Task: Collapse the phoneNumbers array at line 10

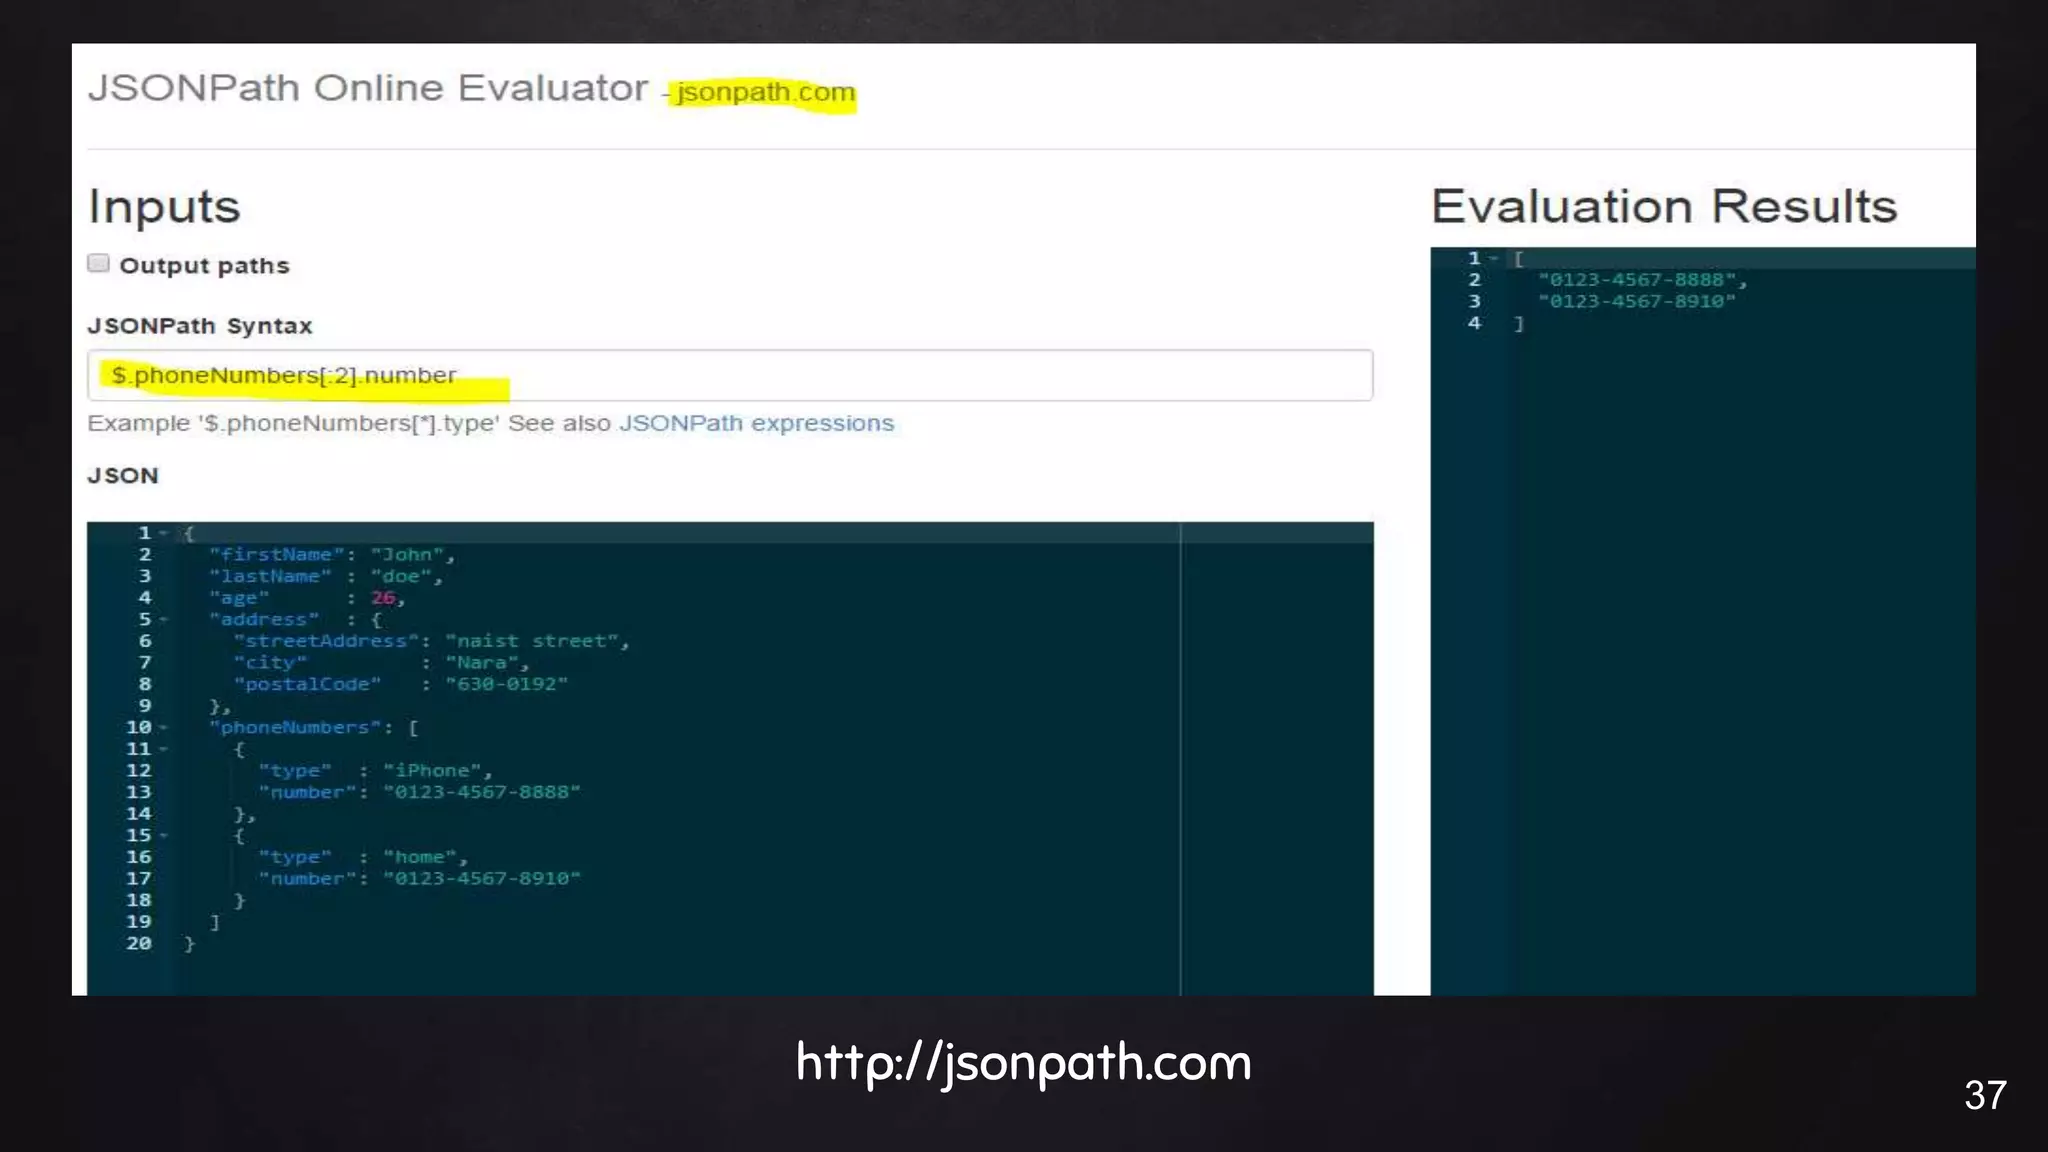Action: (x=164, y=728)
